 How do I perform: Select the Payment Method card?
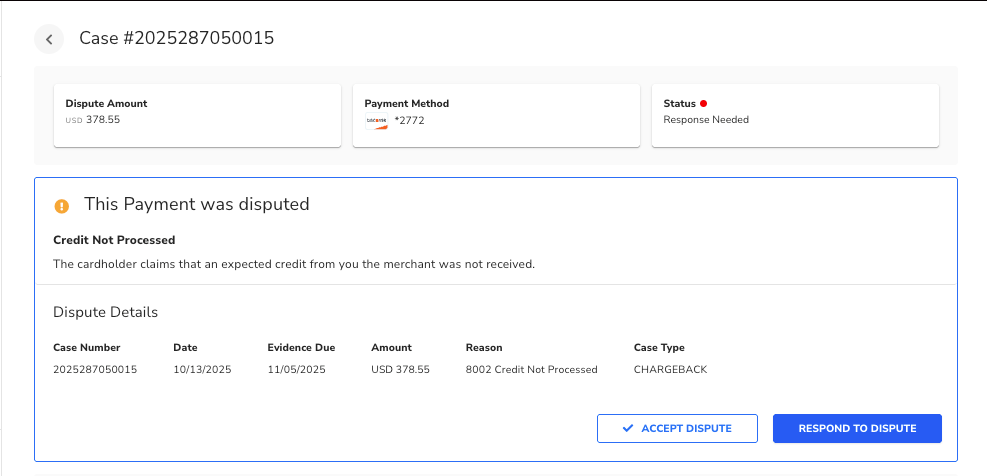496,115
